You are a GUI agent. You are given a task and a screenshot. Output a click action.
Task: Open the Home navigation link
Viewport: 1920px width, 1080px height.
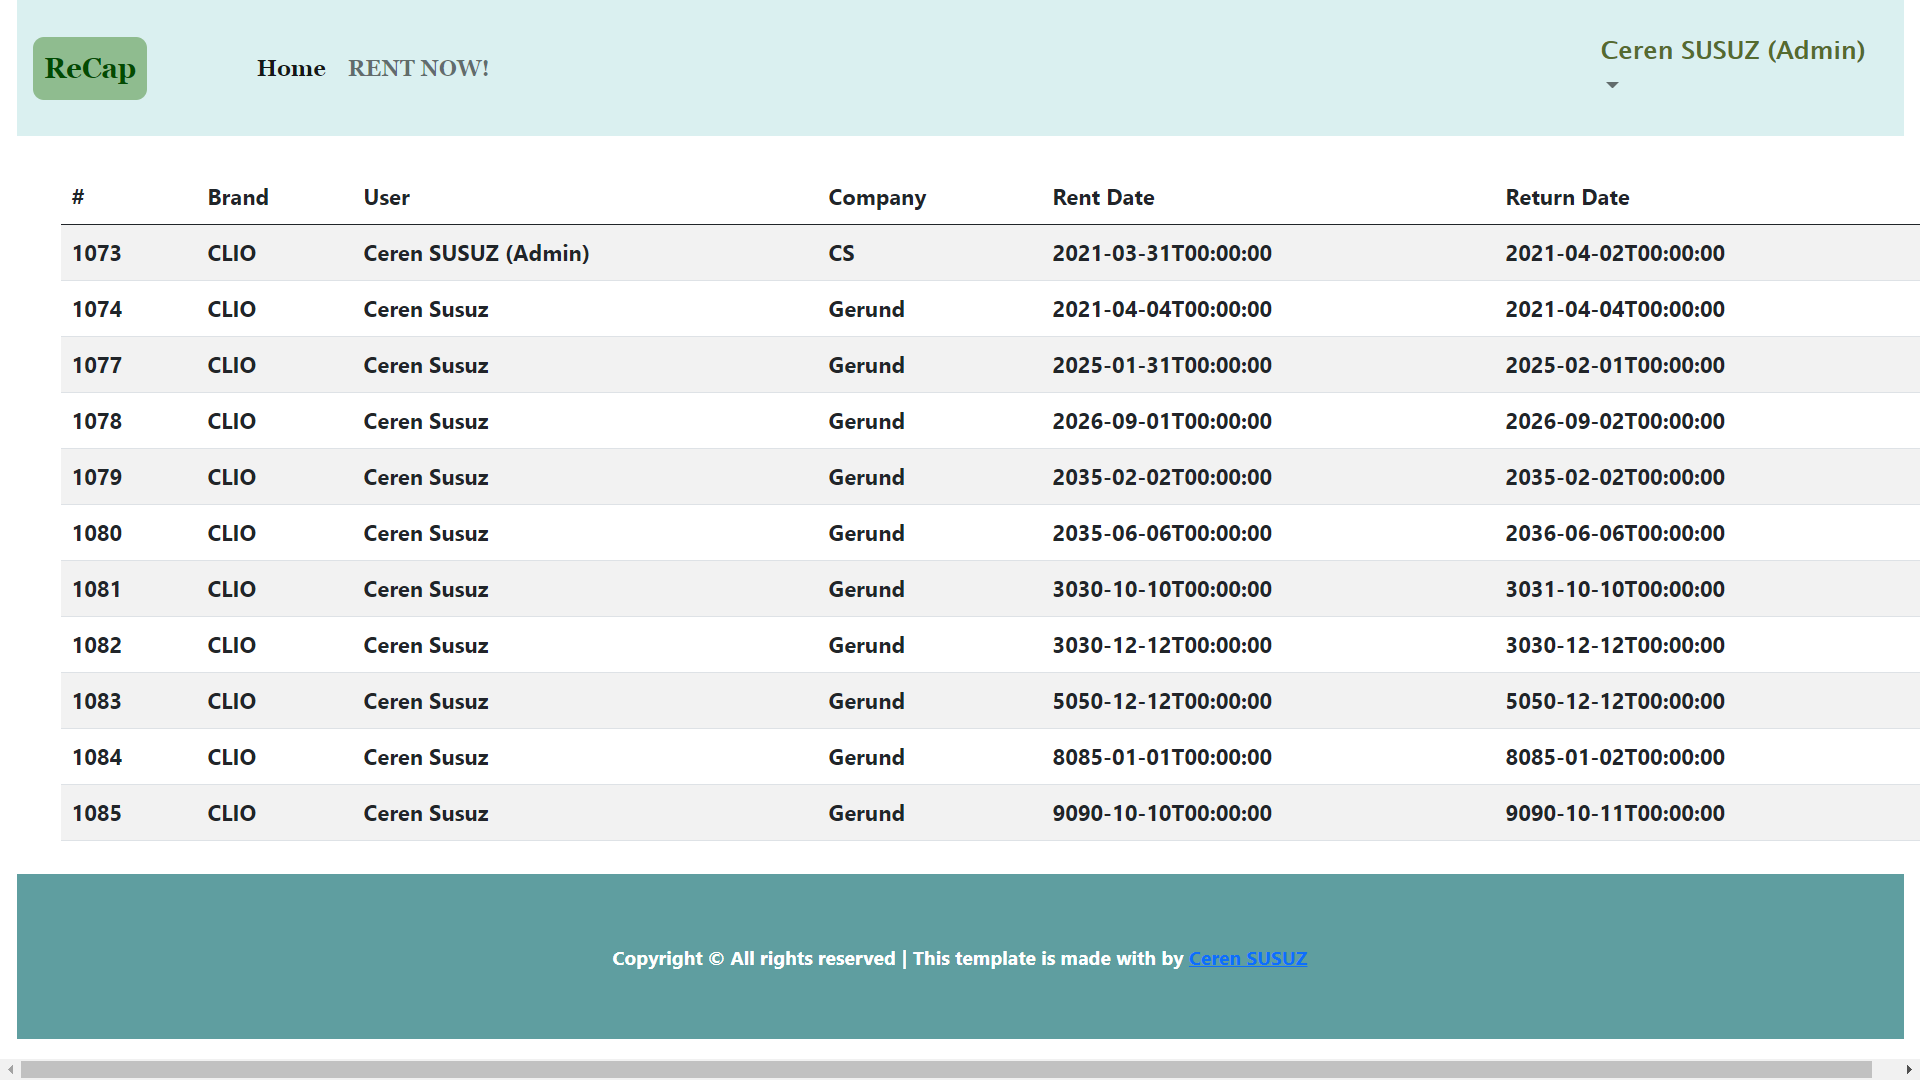click(291, 68)
